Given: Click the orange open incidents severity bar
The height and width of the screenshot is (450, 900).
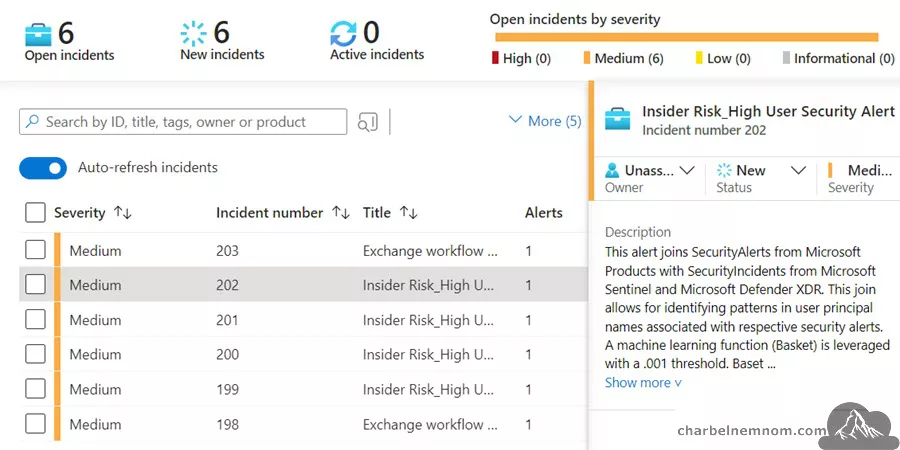Looking at the screenshot, I should click(686, 37).
